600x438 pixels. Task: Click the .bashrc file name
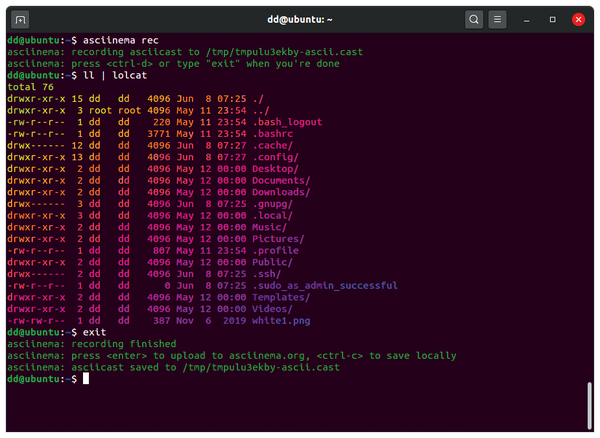pos(272,134)
